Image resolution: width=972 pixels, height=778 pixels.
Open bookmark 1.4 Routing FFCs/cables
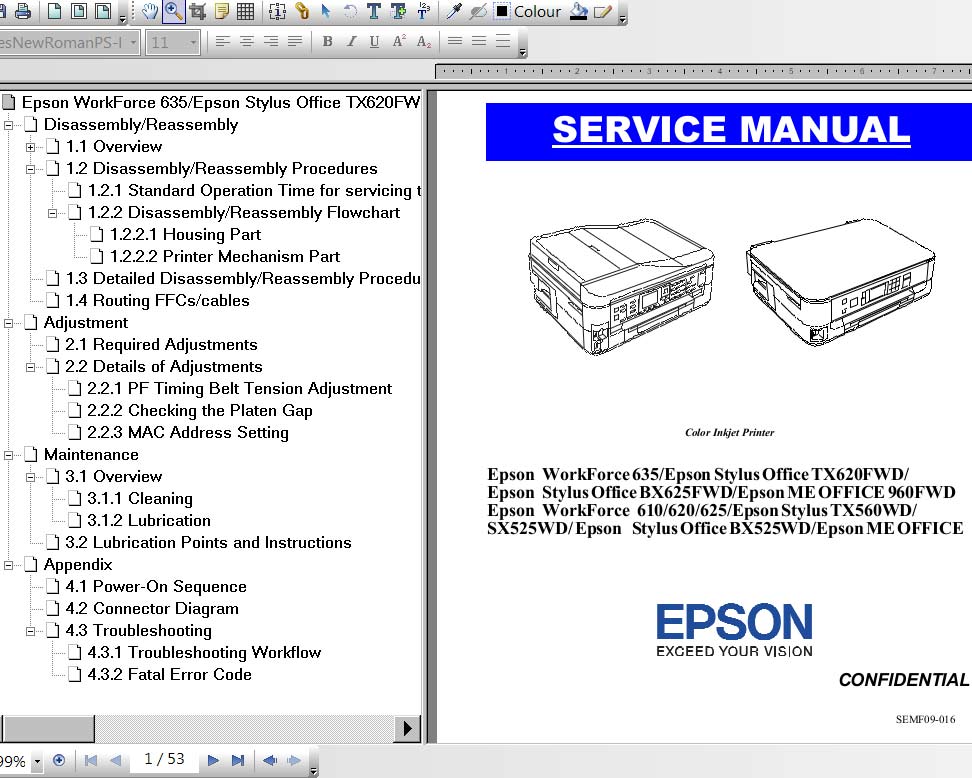coord(157,301)
